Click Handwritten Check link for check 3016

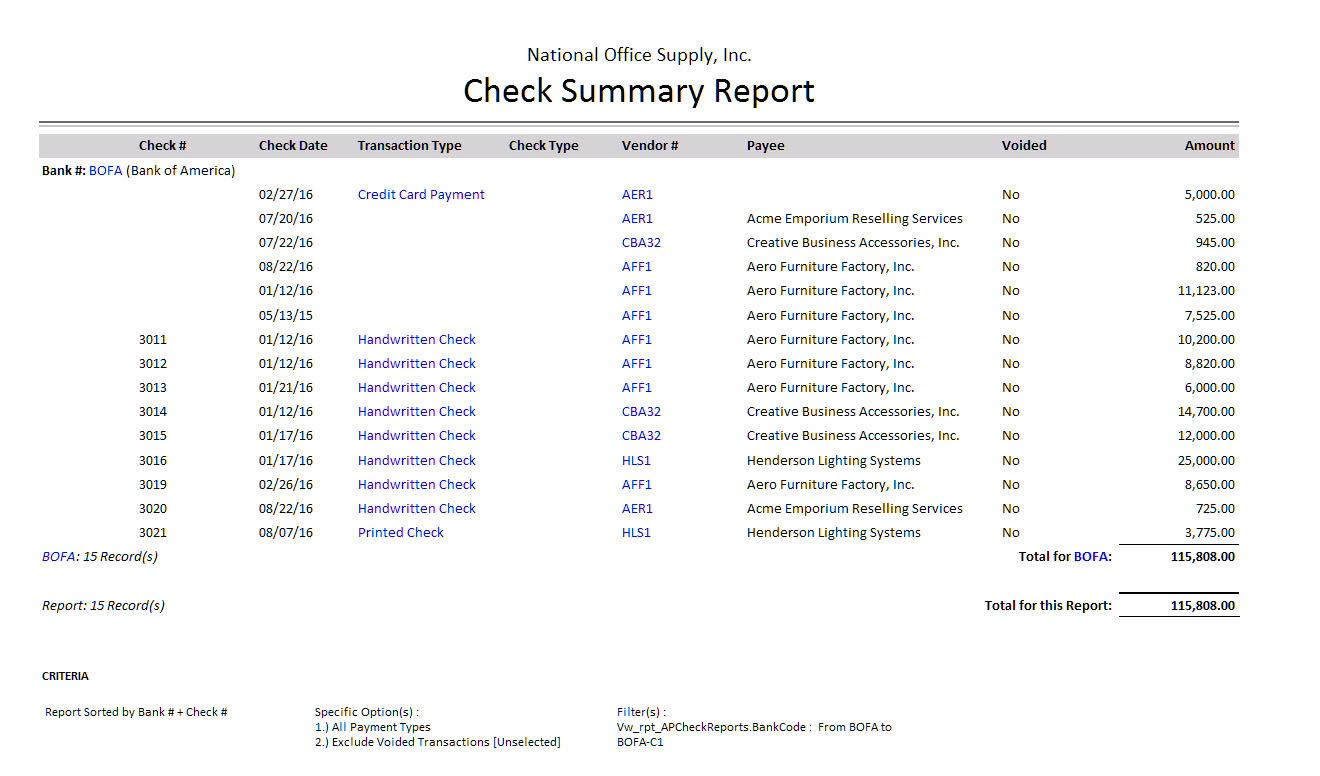[416, 461]
